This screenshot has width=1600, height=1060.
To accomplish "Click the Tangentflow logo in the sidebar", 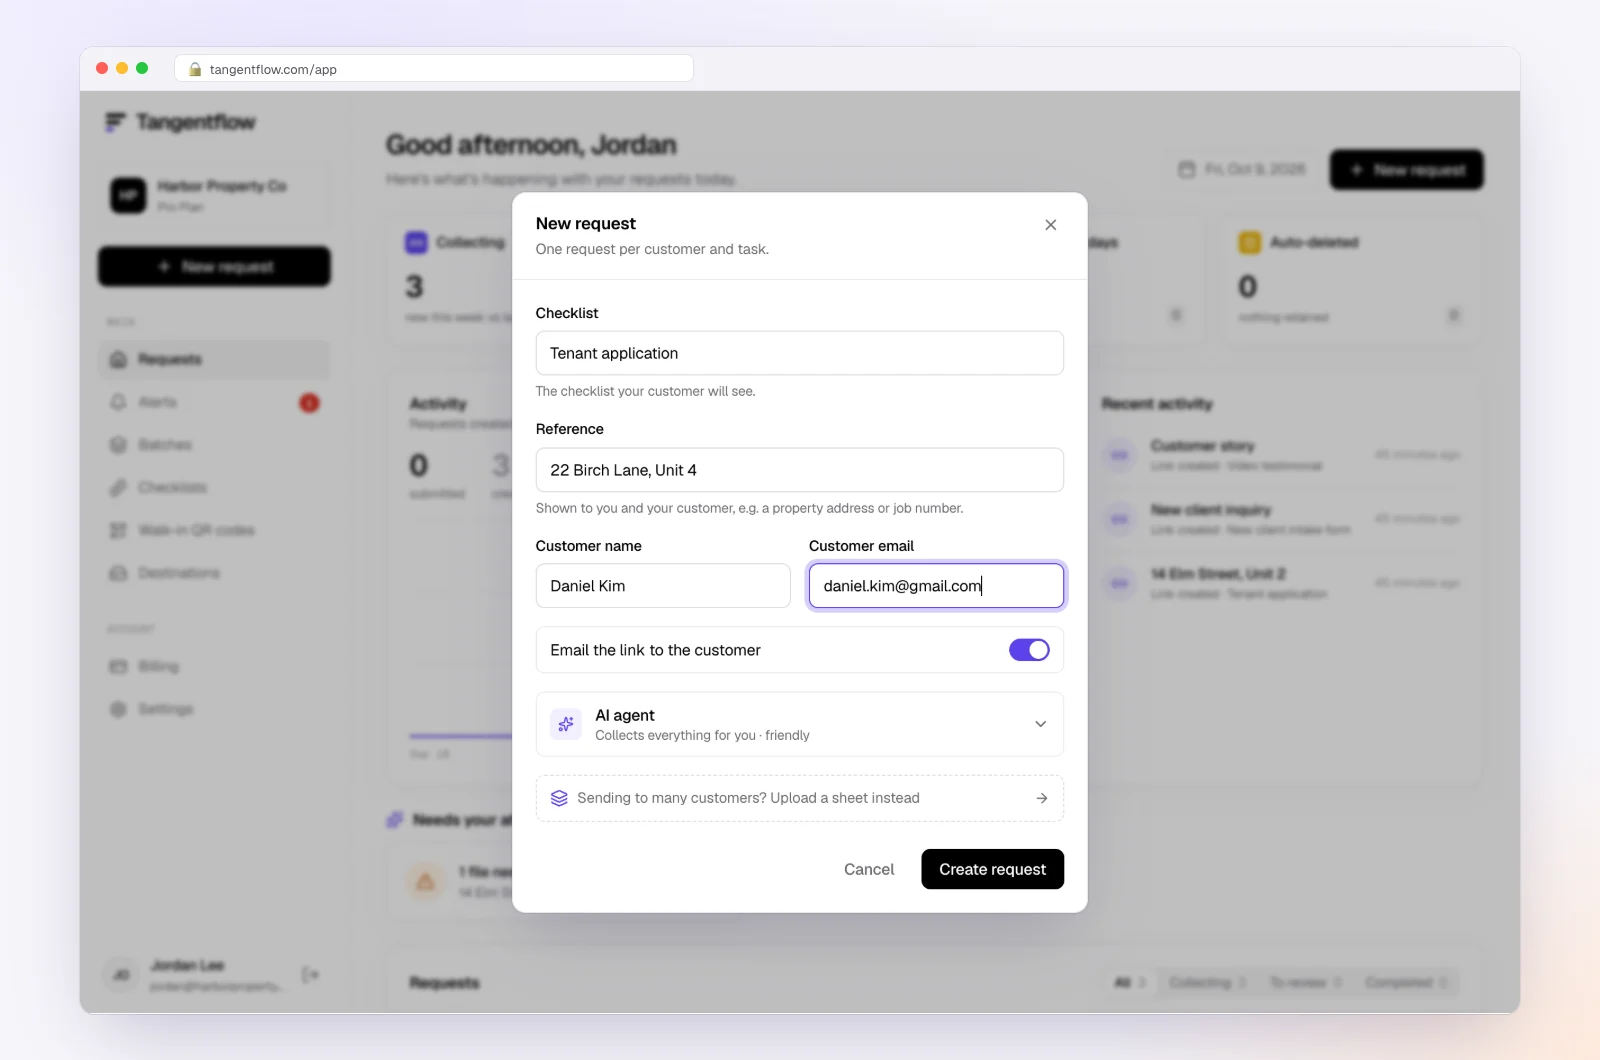I will click(181, 122).
